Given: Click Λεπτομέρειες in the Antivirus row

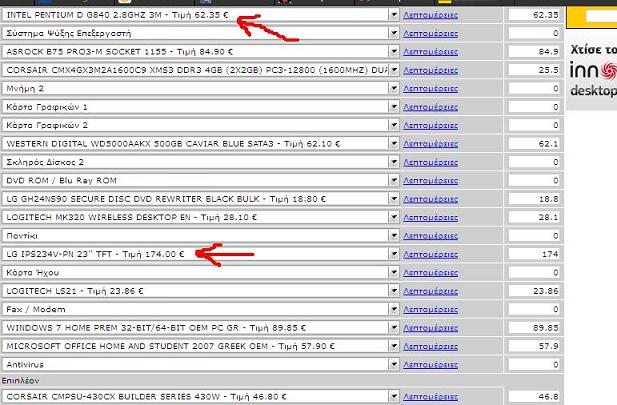Looking at the screenshot, I should pos(430,364).
